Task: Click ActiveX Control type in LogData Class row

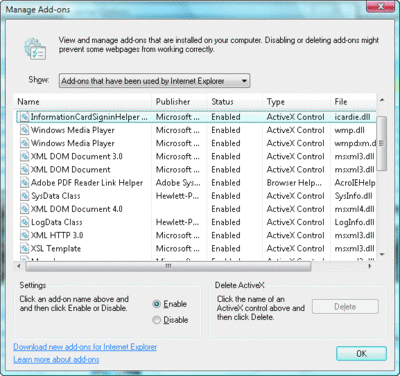Action: click(x=295, y=222)
